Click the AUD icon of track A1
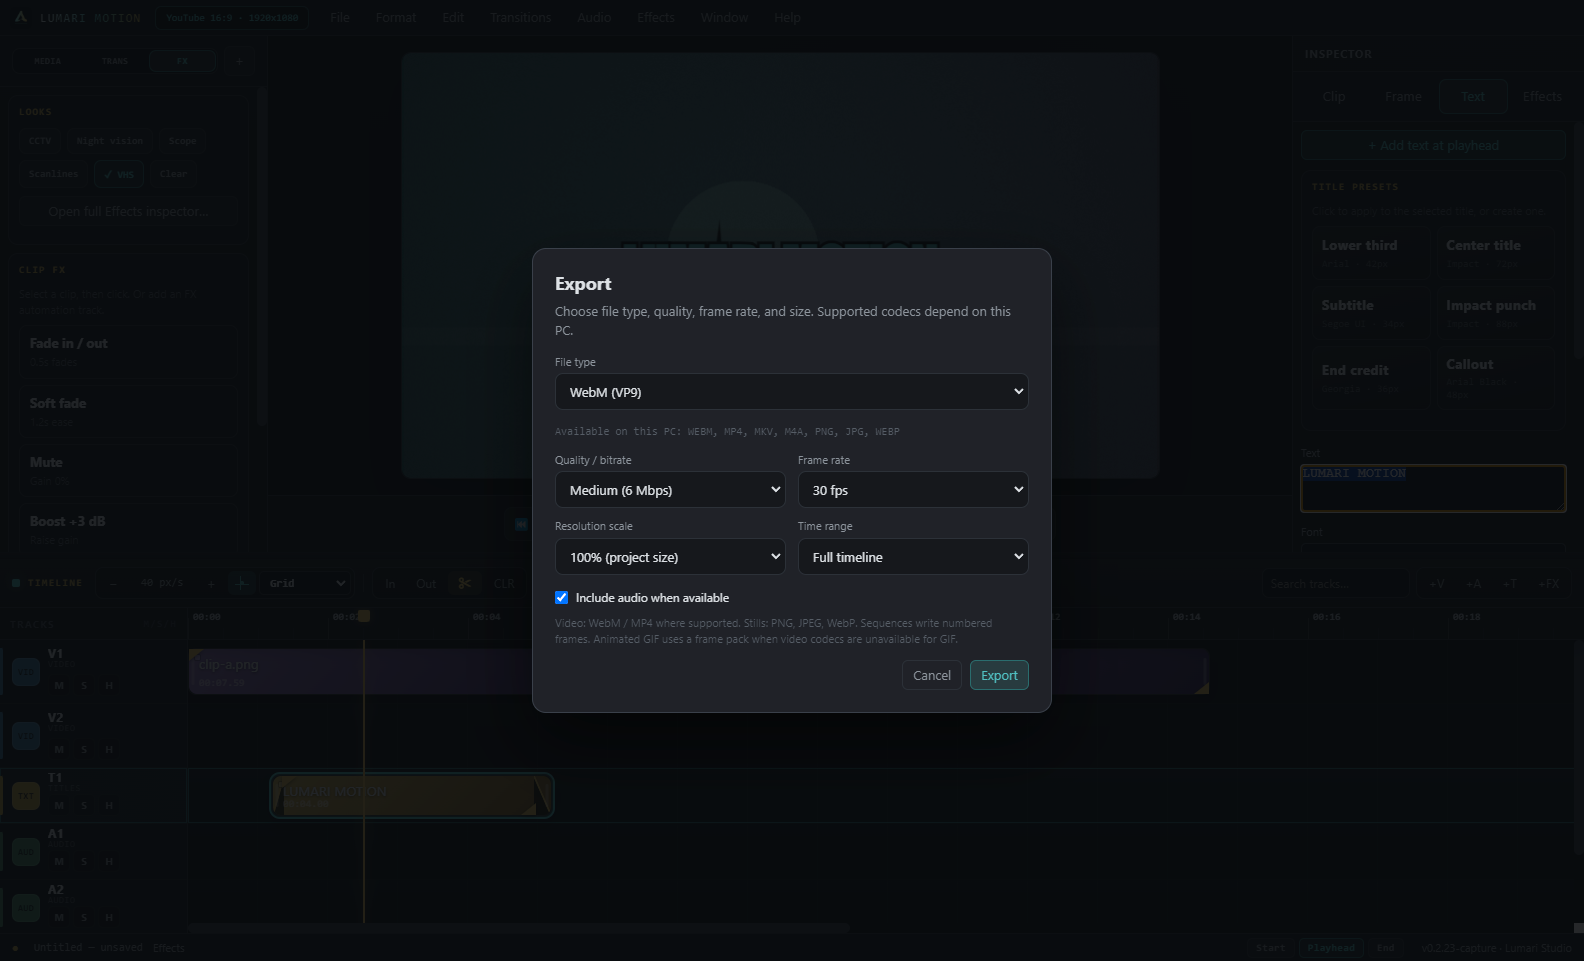 (26, 853)
